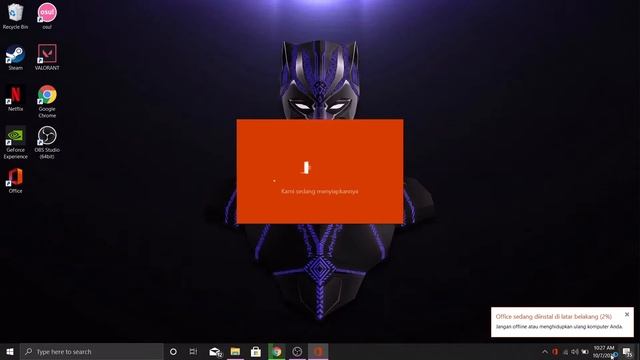Open network status from the tray
This screenshot has height=360, width=640.
coord(565,351)
